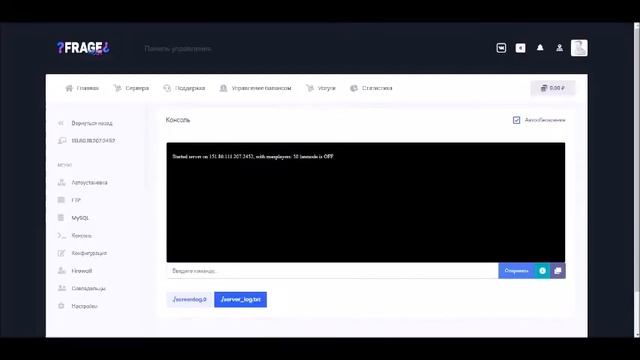This screenshot has width=640, height=360.
Task: Open Статистика in the top navigation
Action: click(371, 88)
